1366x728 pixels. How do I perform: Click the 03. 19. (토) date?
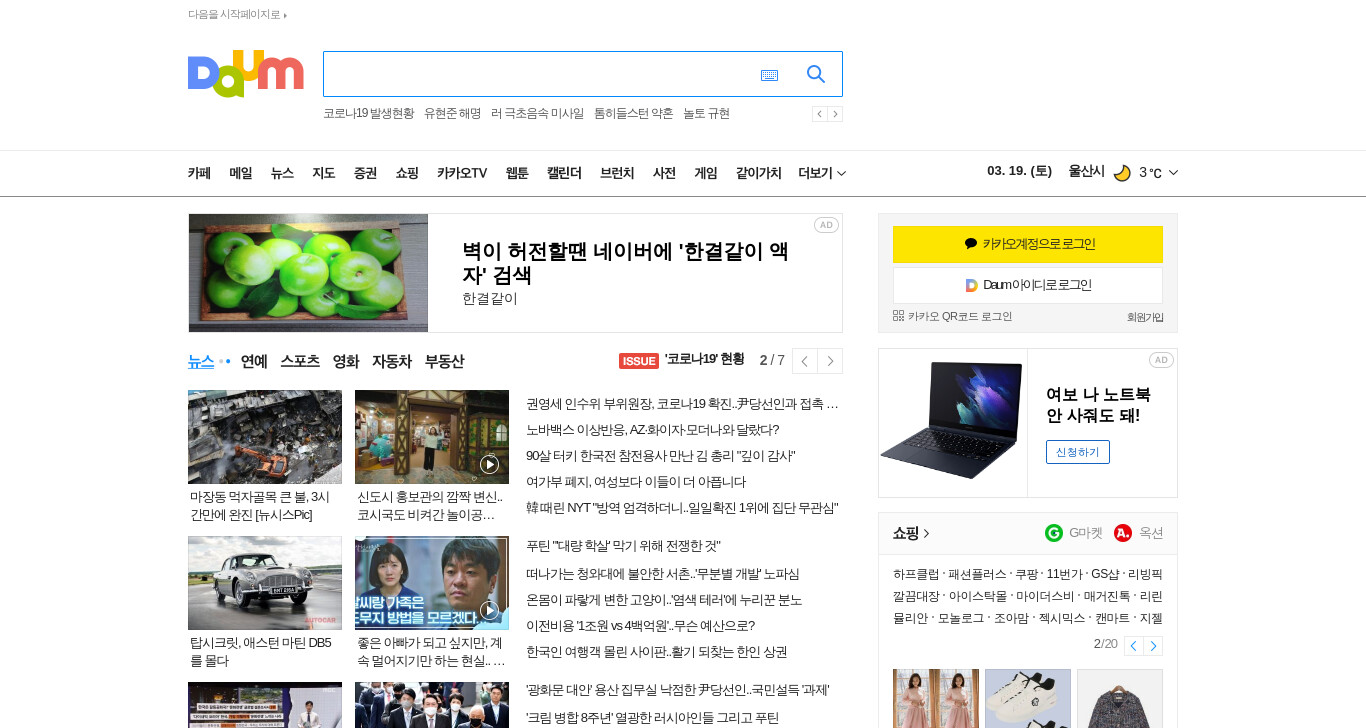pyautogui.click(x=1019, y=171)
